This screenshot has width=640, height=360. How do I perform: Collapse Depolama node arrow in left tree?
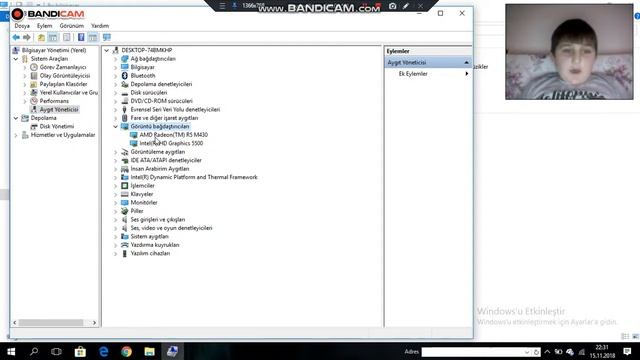click(x=16, y=118)
